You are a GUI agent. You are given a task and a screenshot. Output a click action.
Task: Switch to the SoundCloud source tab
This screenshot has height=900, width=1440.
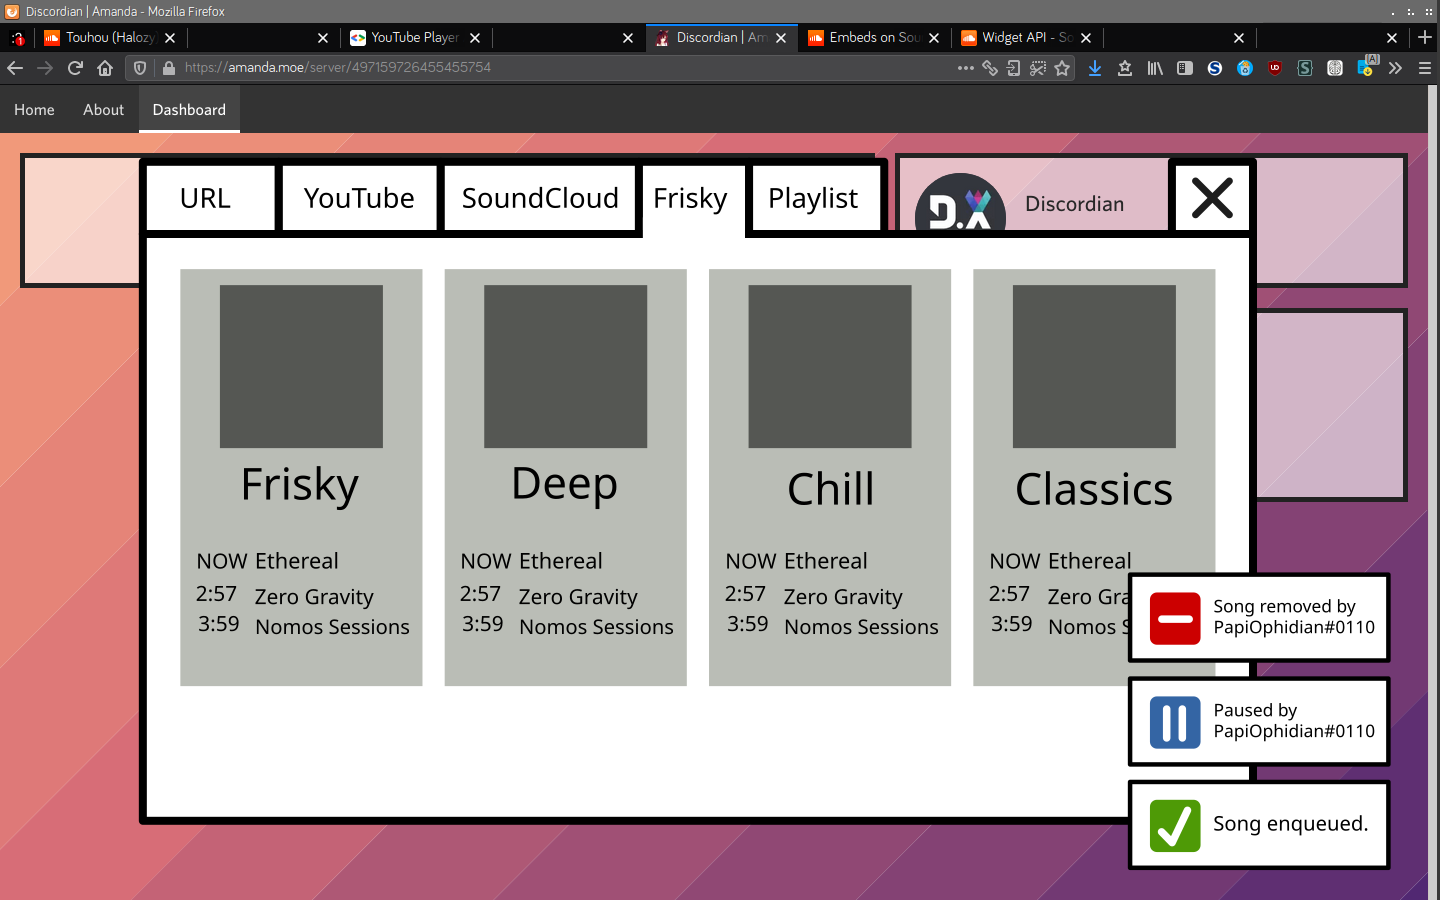pyautogui.click(x=540, y=198)
